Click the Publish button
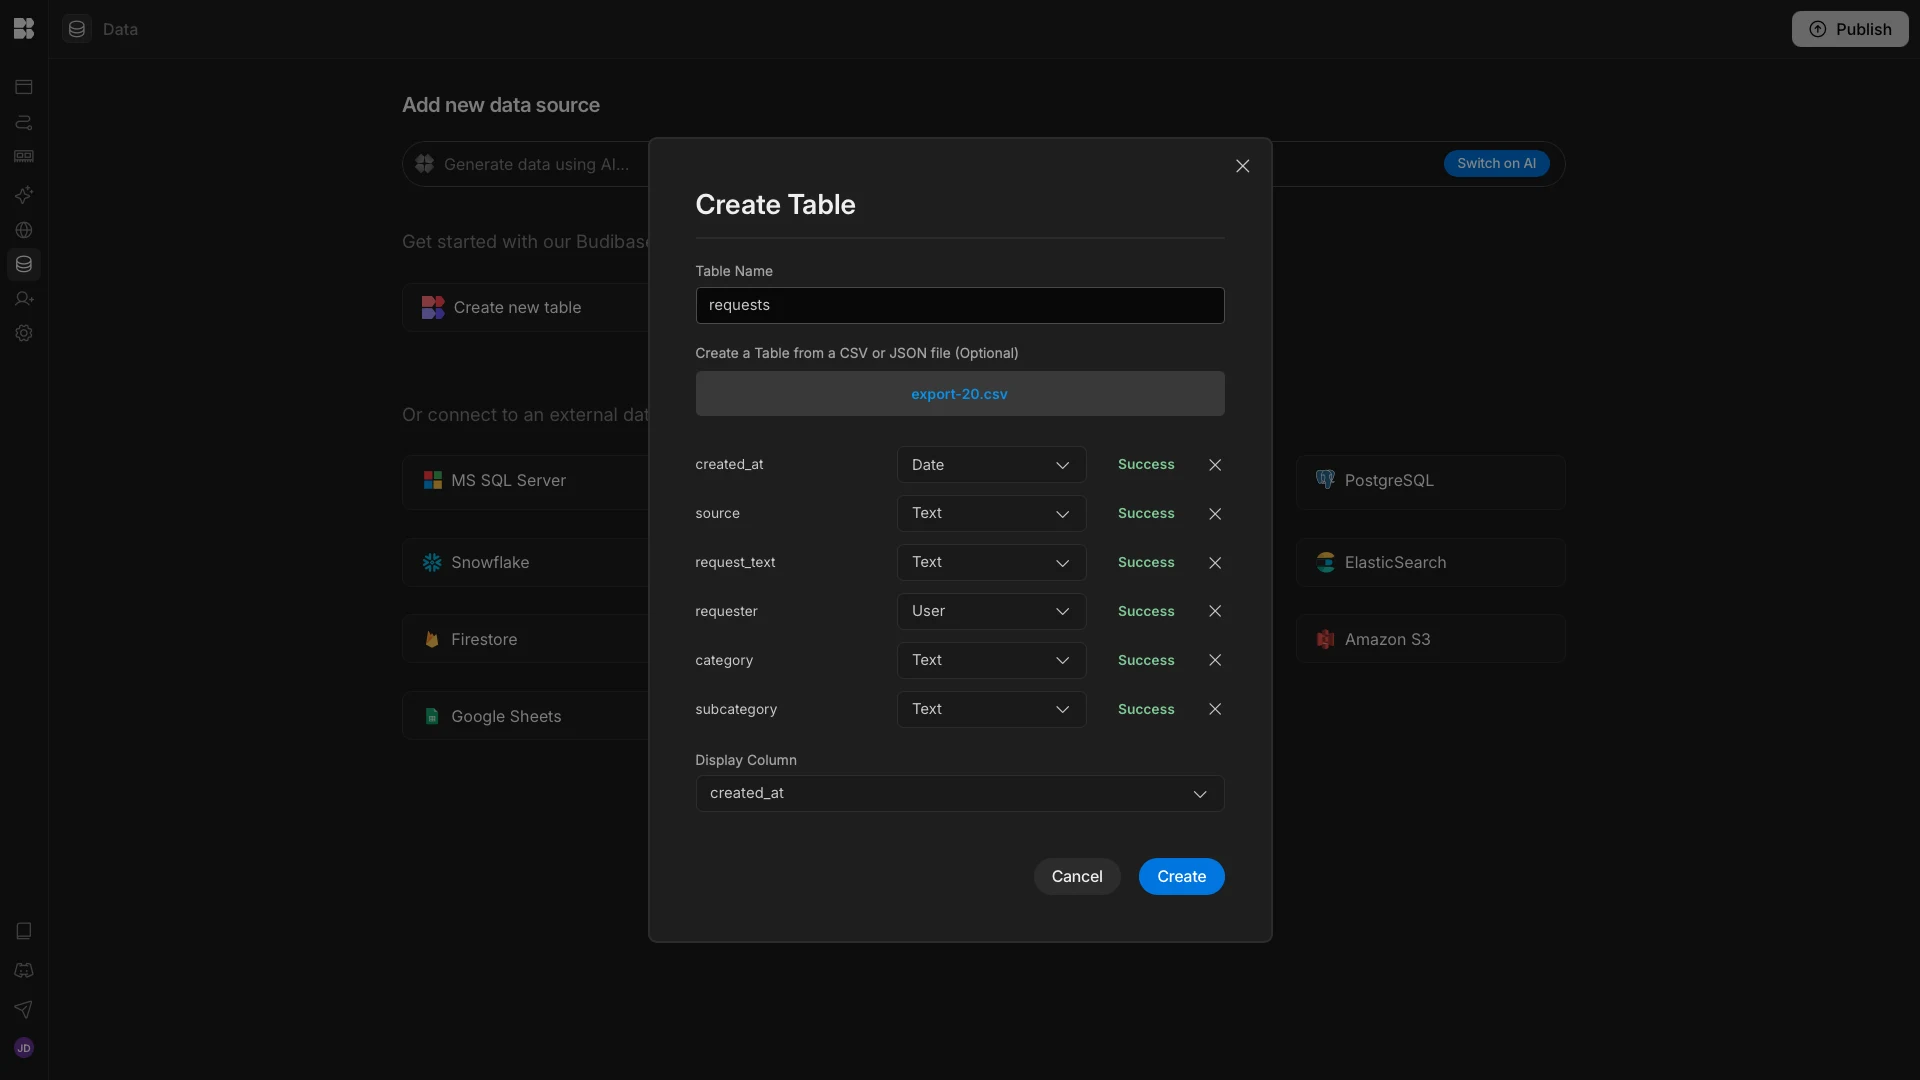Screen dimensions: 1920x1080 pos(1849,29)
